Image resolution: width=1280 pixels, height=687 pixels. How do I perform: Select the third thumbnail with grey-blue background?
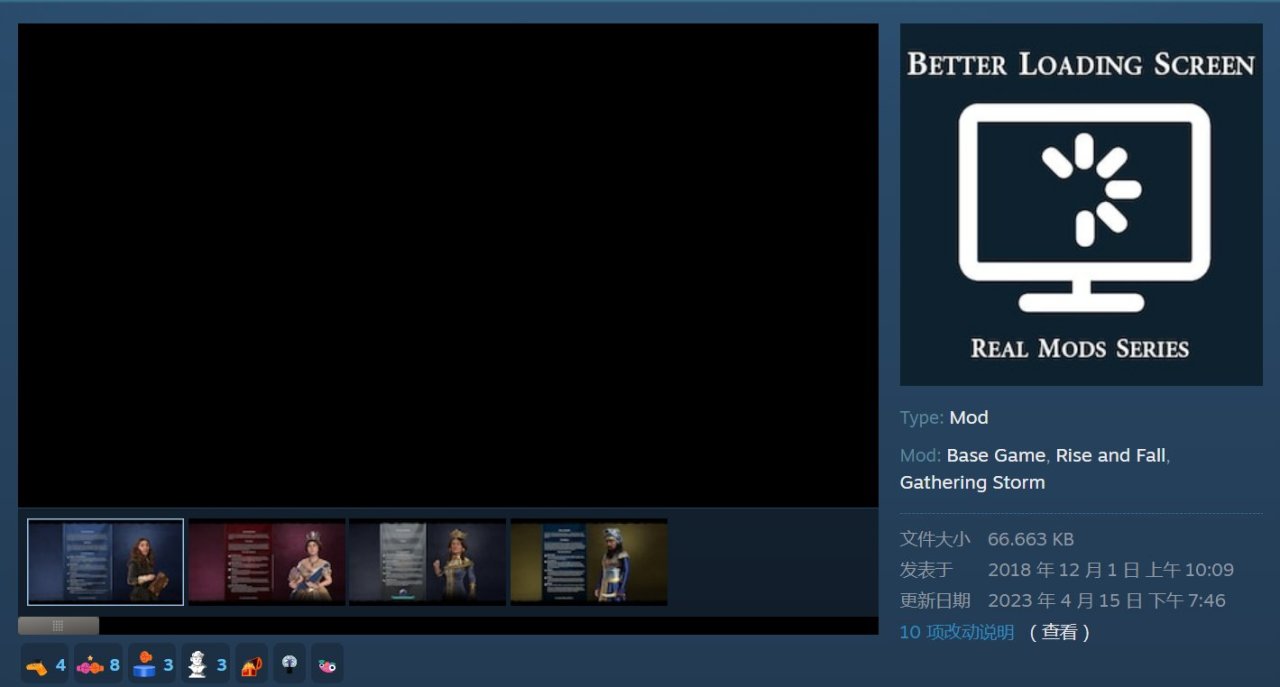click(x=428, y=562)
